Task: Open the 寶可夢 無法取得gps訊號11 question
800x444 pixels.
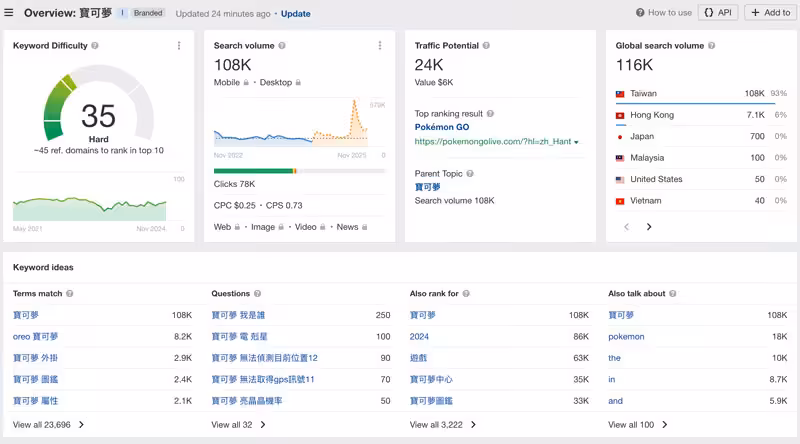Action: pos(263,380)
